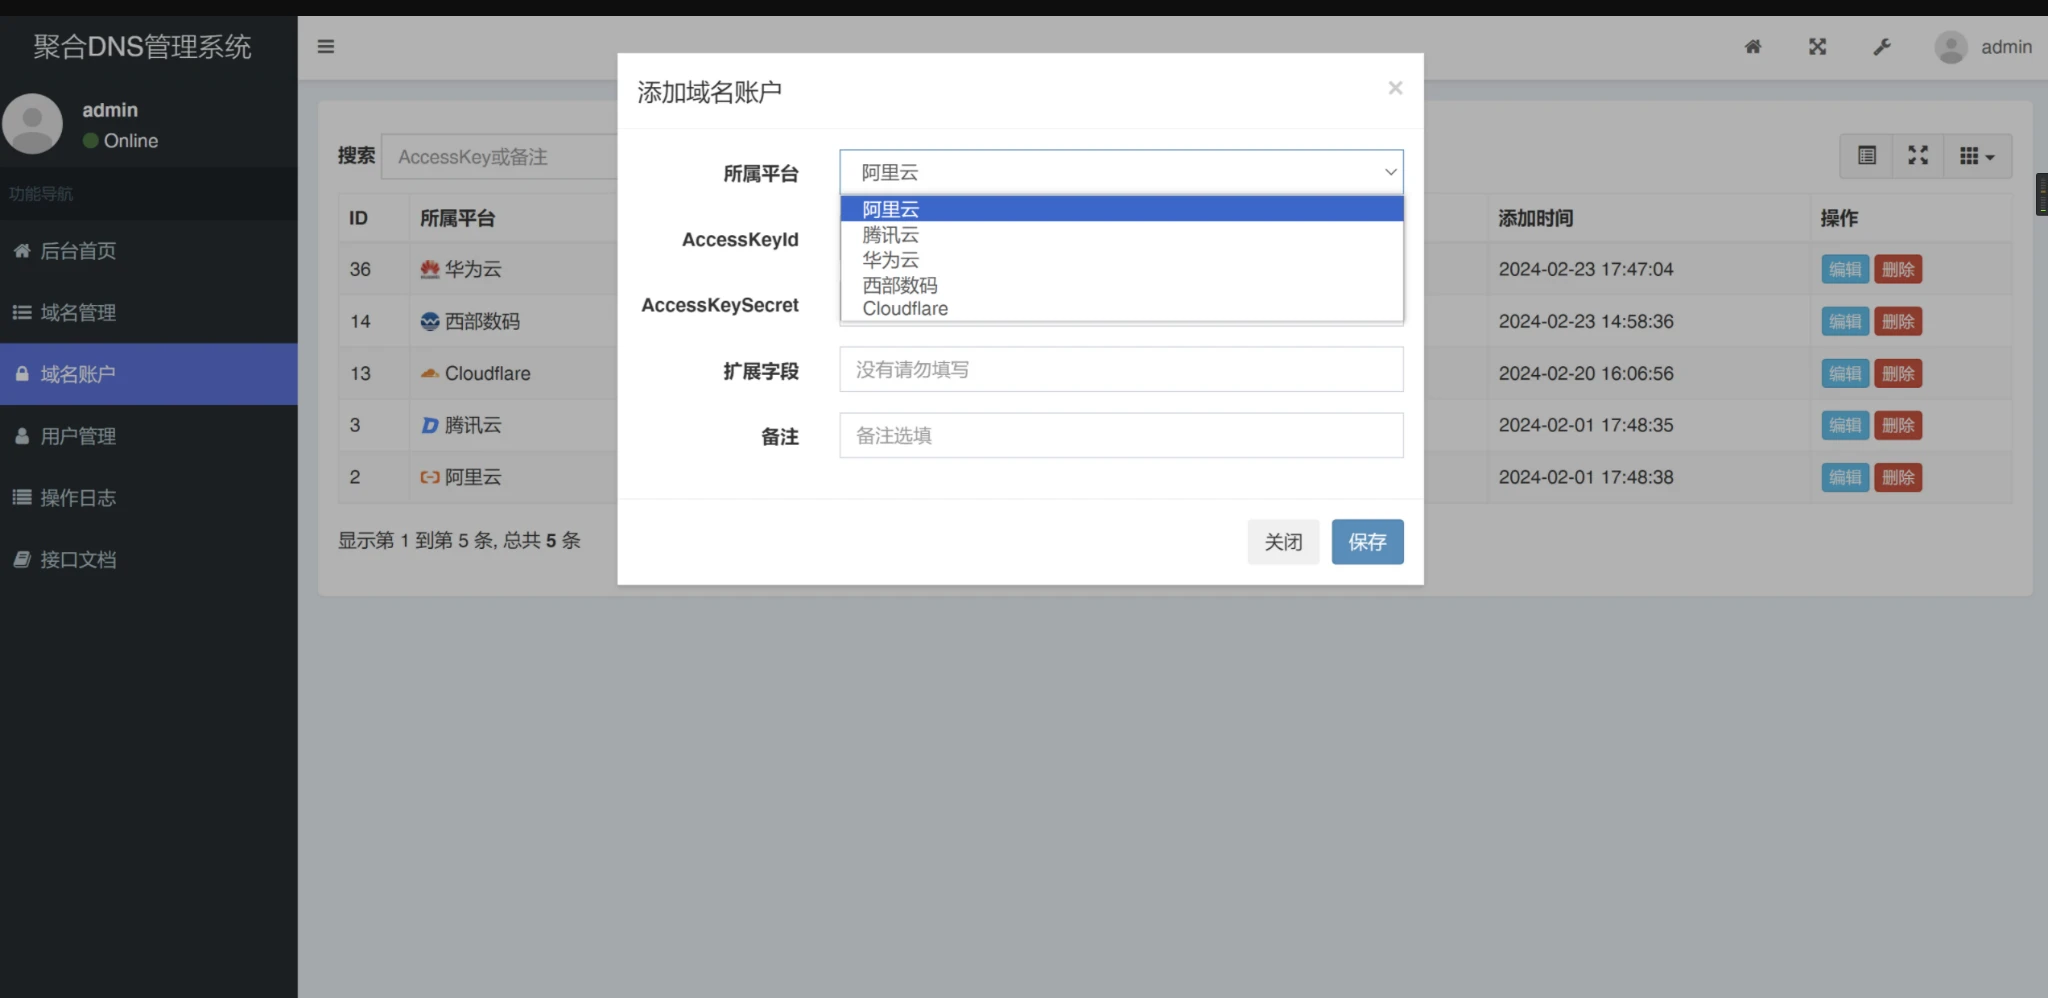Open the columns grid dropdown
Screen dimensions: 2048x998
click(1976, 156)
